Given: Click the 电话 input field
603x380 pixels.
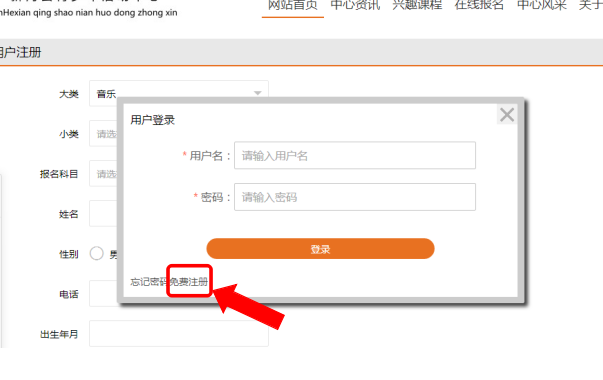Looking at the screenshot, I should tap(104, 293).
